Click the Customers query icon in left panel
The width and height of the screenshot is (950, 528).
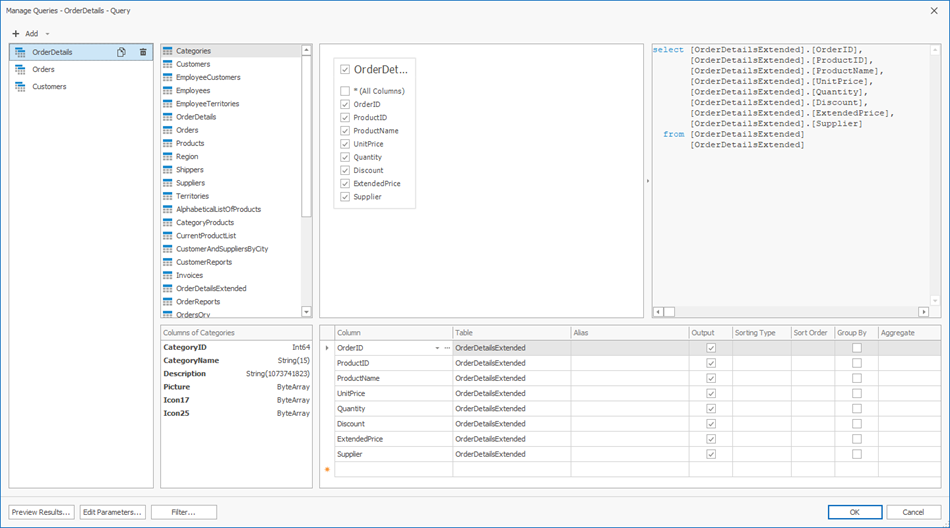point(20,87)
